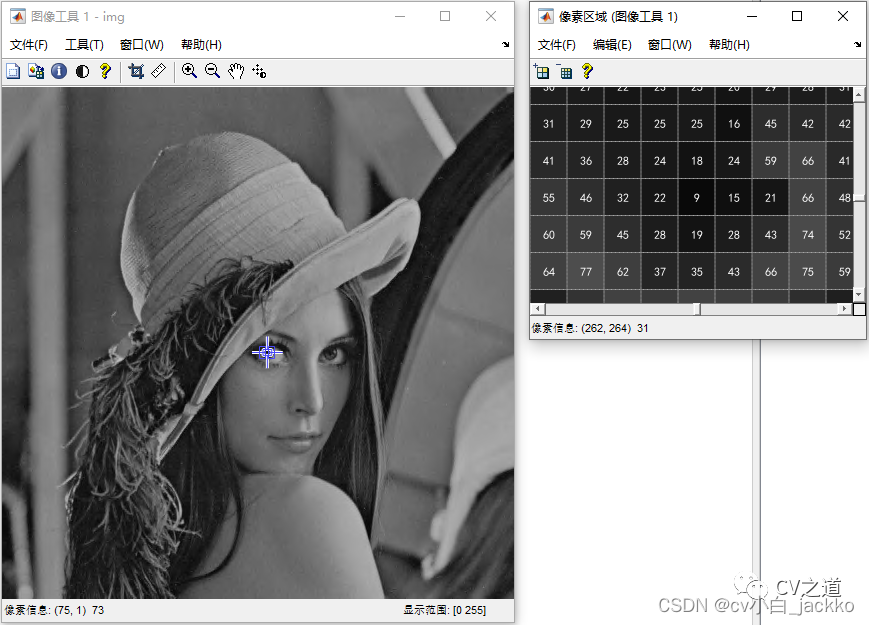
Task: Zoom in the Pixel Region grid (plus icon)
Action: click(x=541, y=71)
